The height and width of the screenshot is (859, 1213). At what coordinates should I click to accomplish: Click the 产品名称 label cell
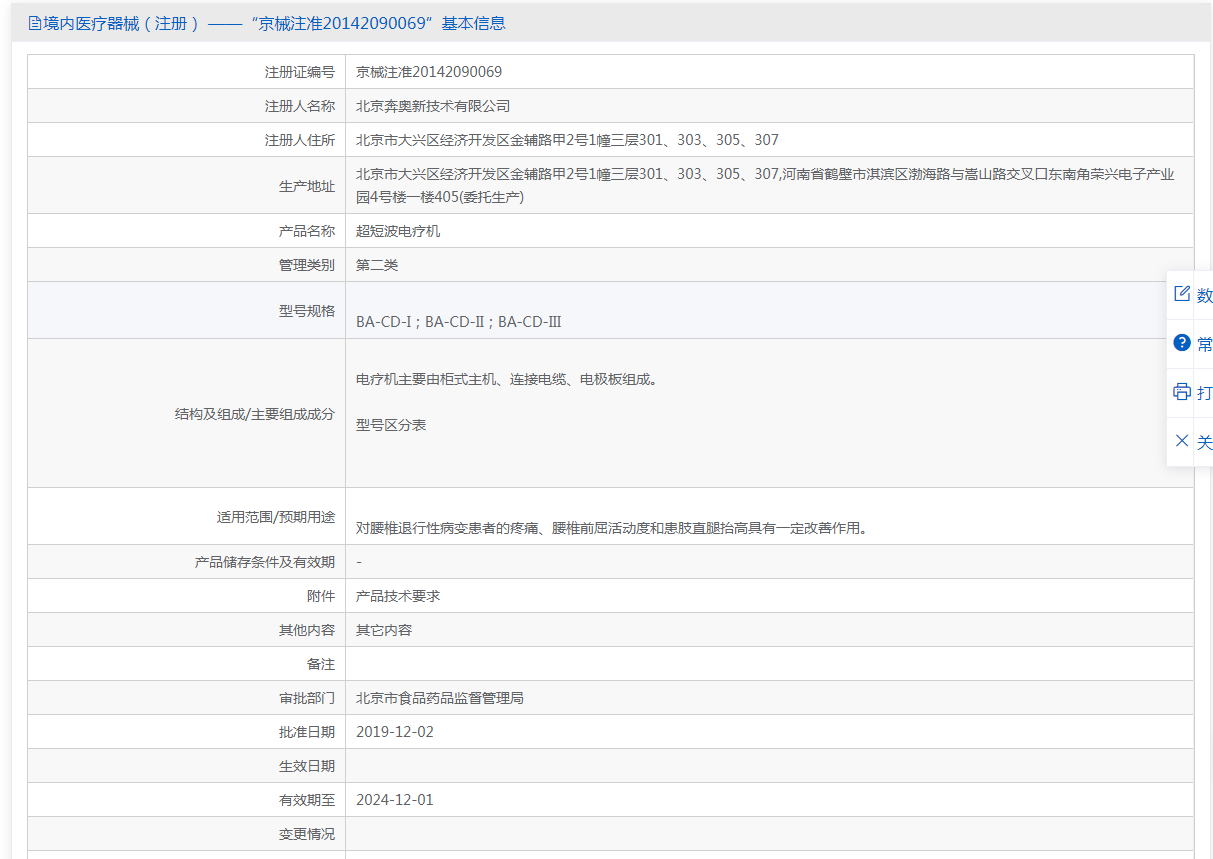point(186,231)
